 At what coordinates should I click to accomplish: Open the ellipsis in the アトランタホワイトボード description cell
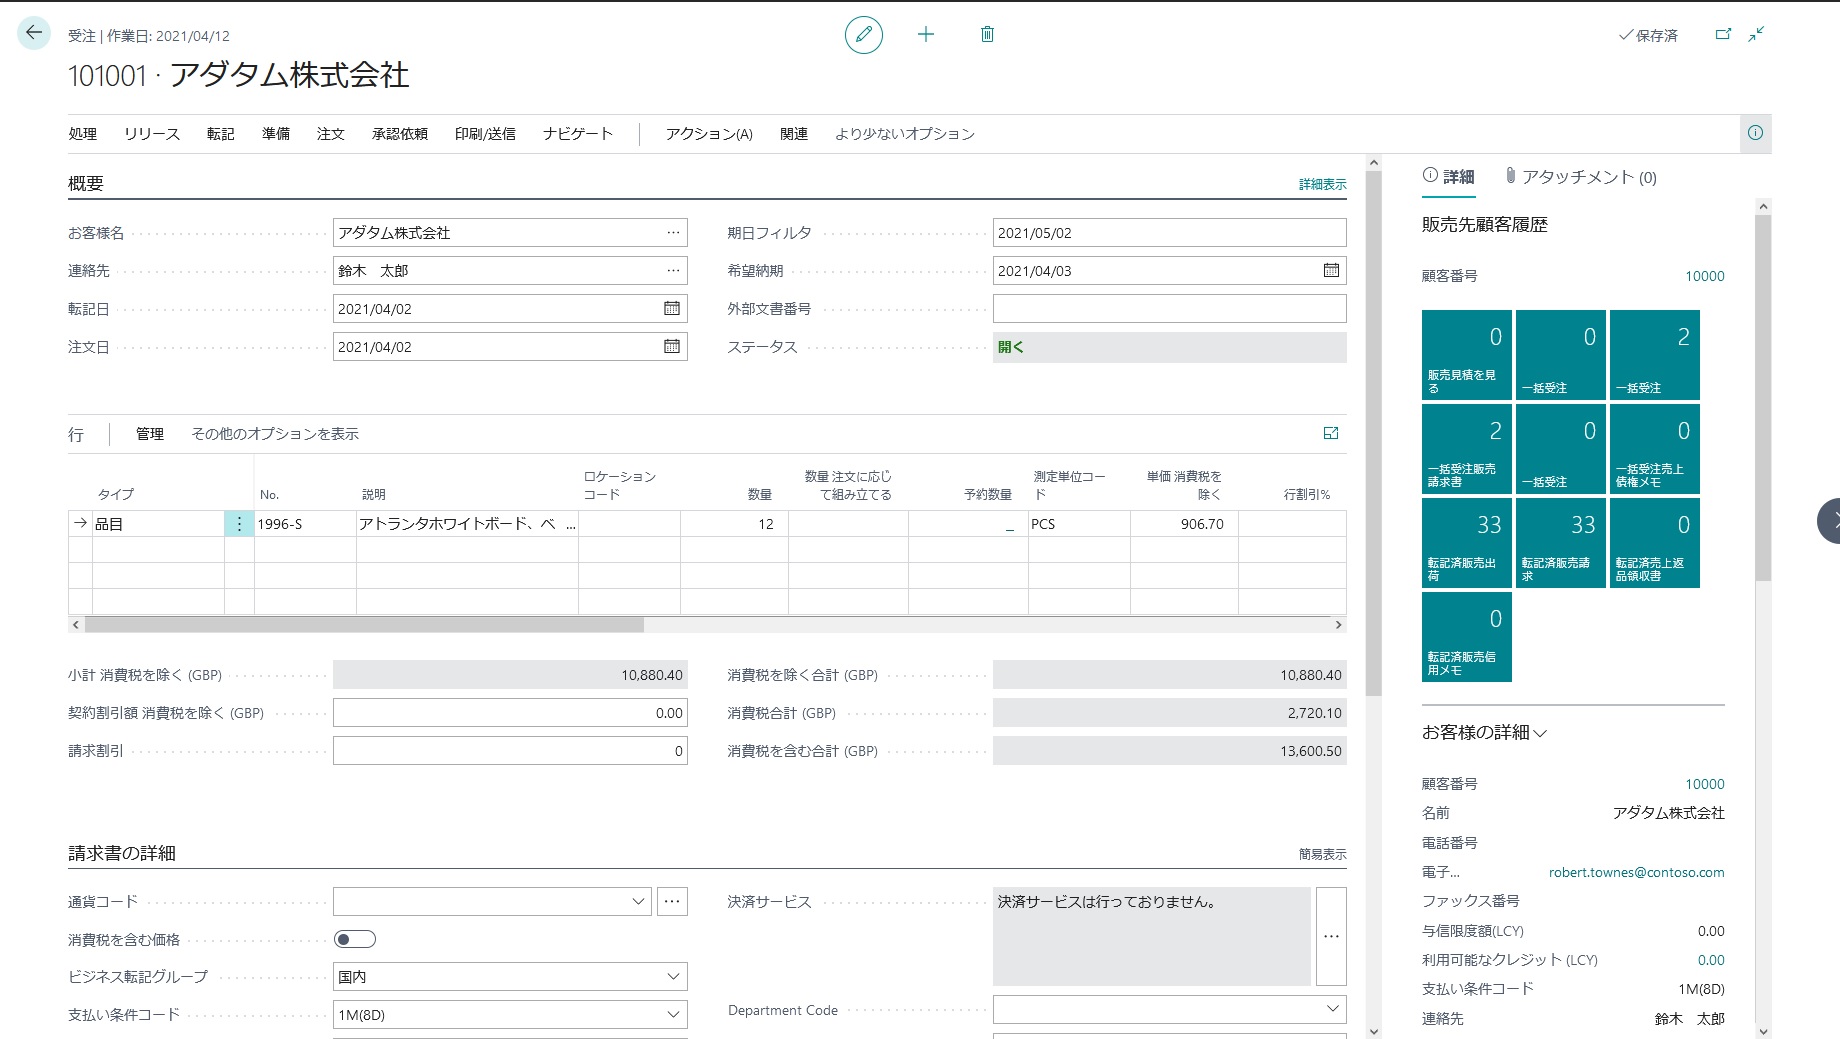571,524
